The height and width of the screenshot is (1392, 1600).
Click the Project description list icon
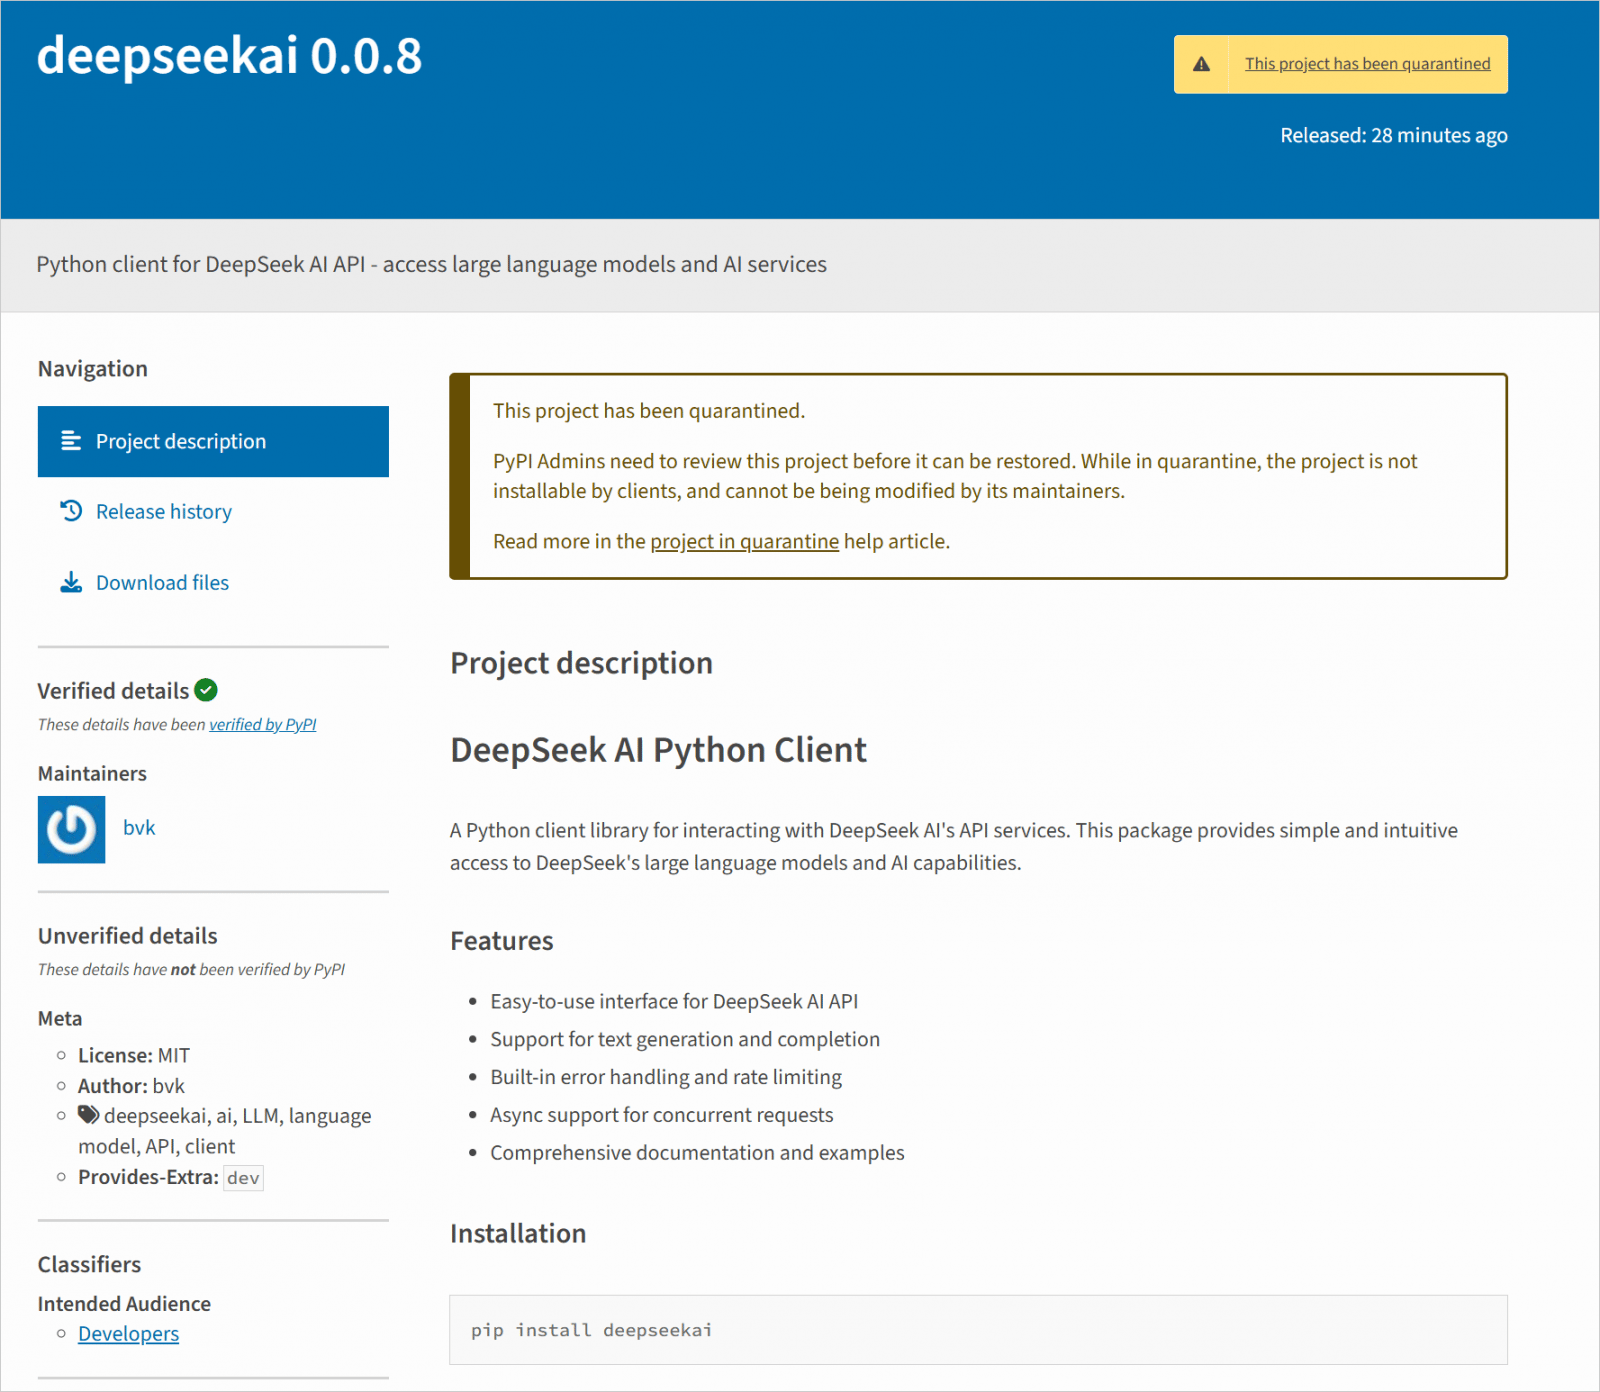click(x=71, y=441)
